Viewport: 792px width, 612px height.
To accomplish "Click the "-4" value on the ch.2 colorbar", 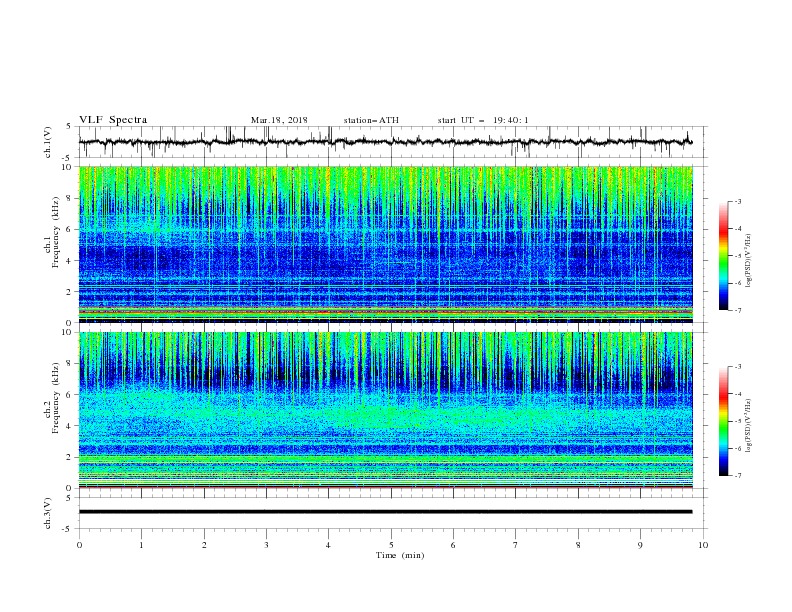I will point(737,394).
